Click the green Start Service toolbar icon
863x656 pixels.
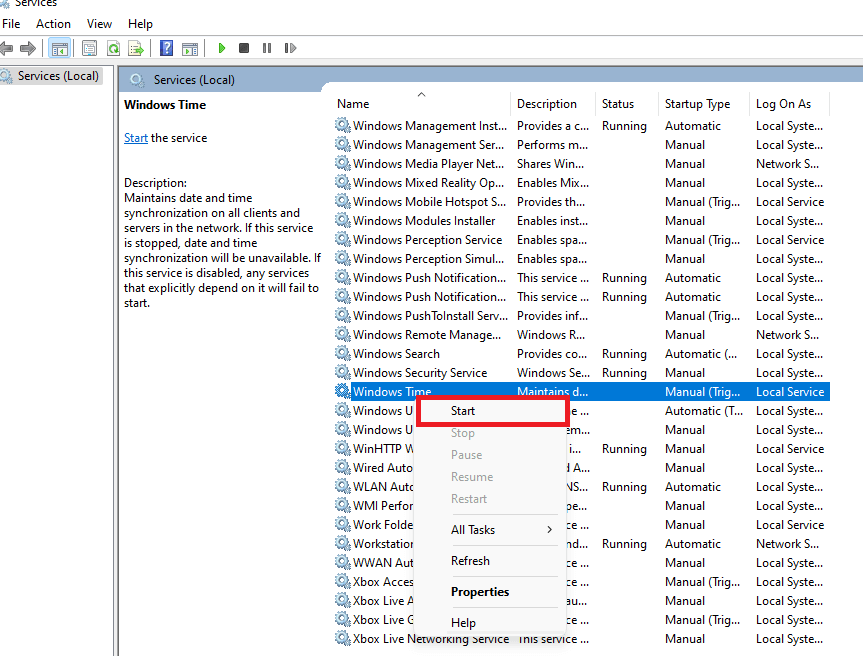pos(221,48)
